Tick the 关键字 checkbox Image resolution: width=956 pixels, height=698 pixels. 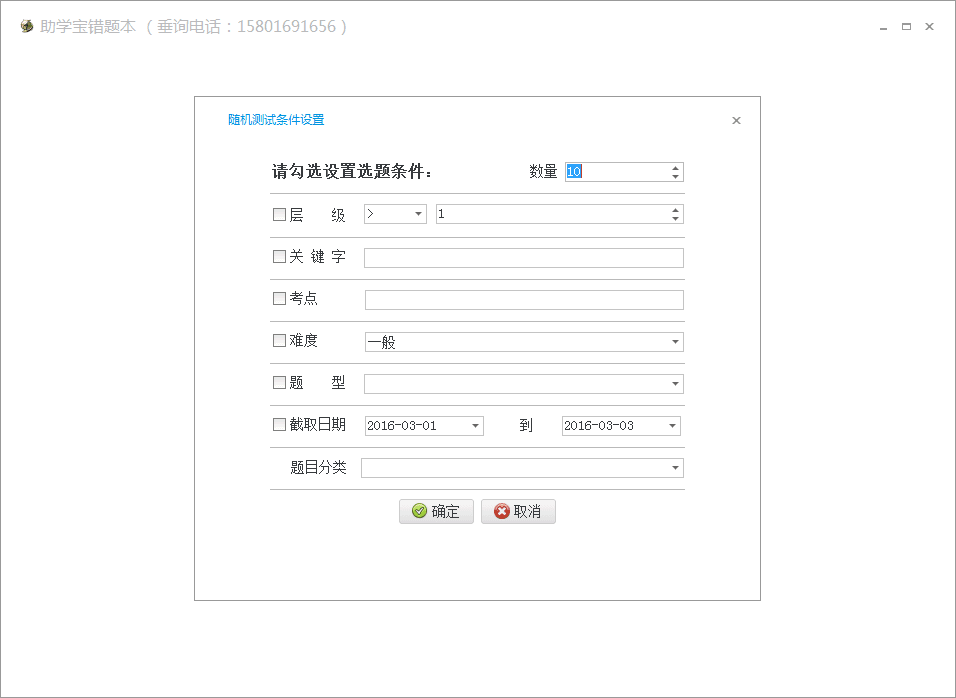point(279,256)
